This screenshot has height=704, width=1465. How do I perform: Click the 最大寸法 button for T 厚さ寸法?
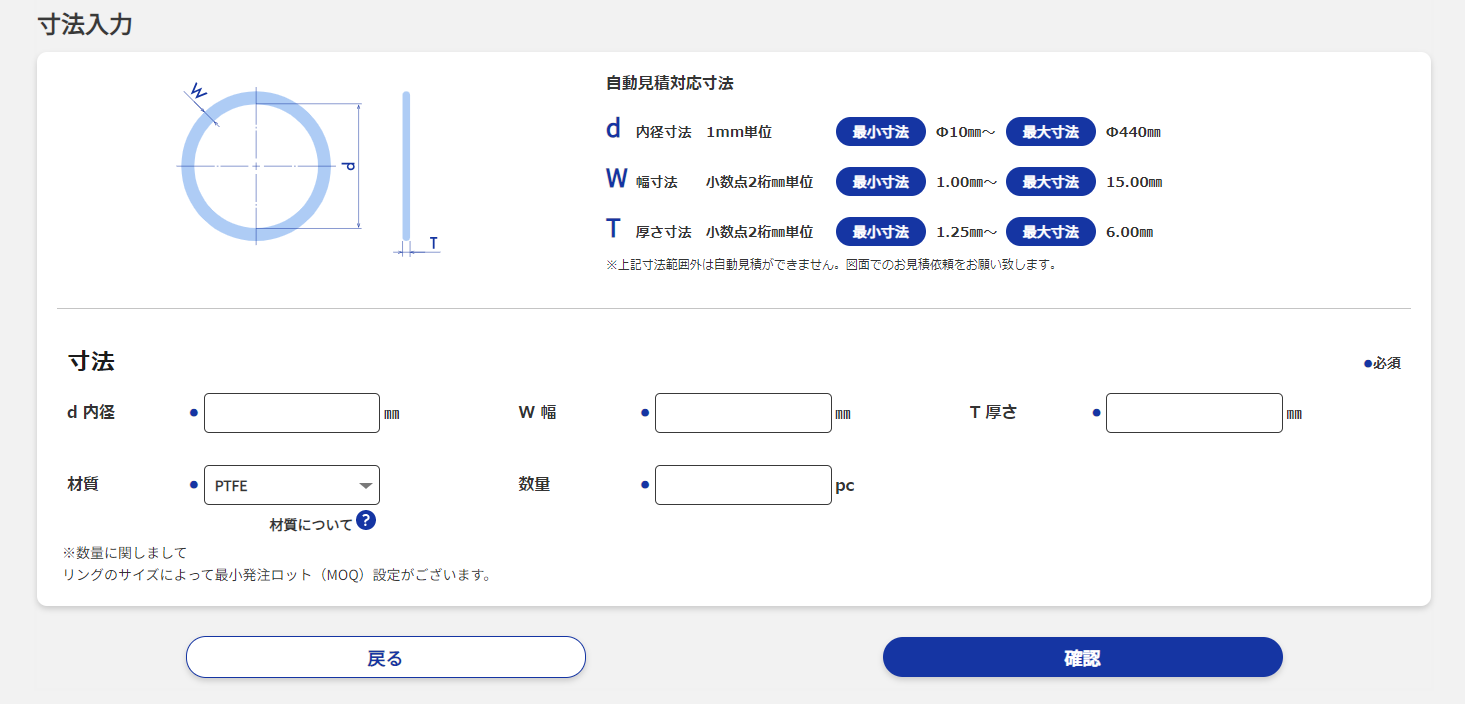[1050, 231]
